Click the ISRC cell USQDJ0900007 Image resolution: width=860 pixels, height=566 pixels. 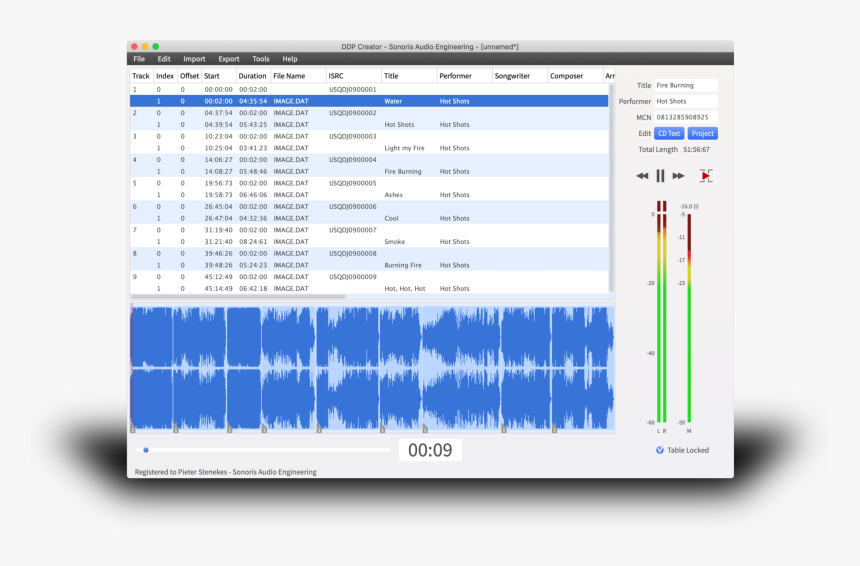pyautogui.click(x=353, y=230)
